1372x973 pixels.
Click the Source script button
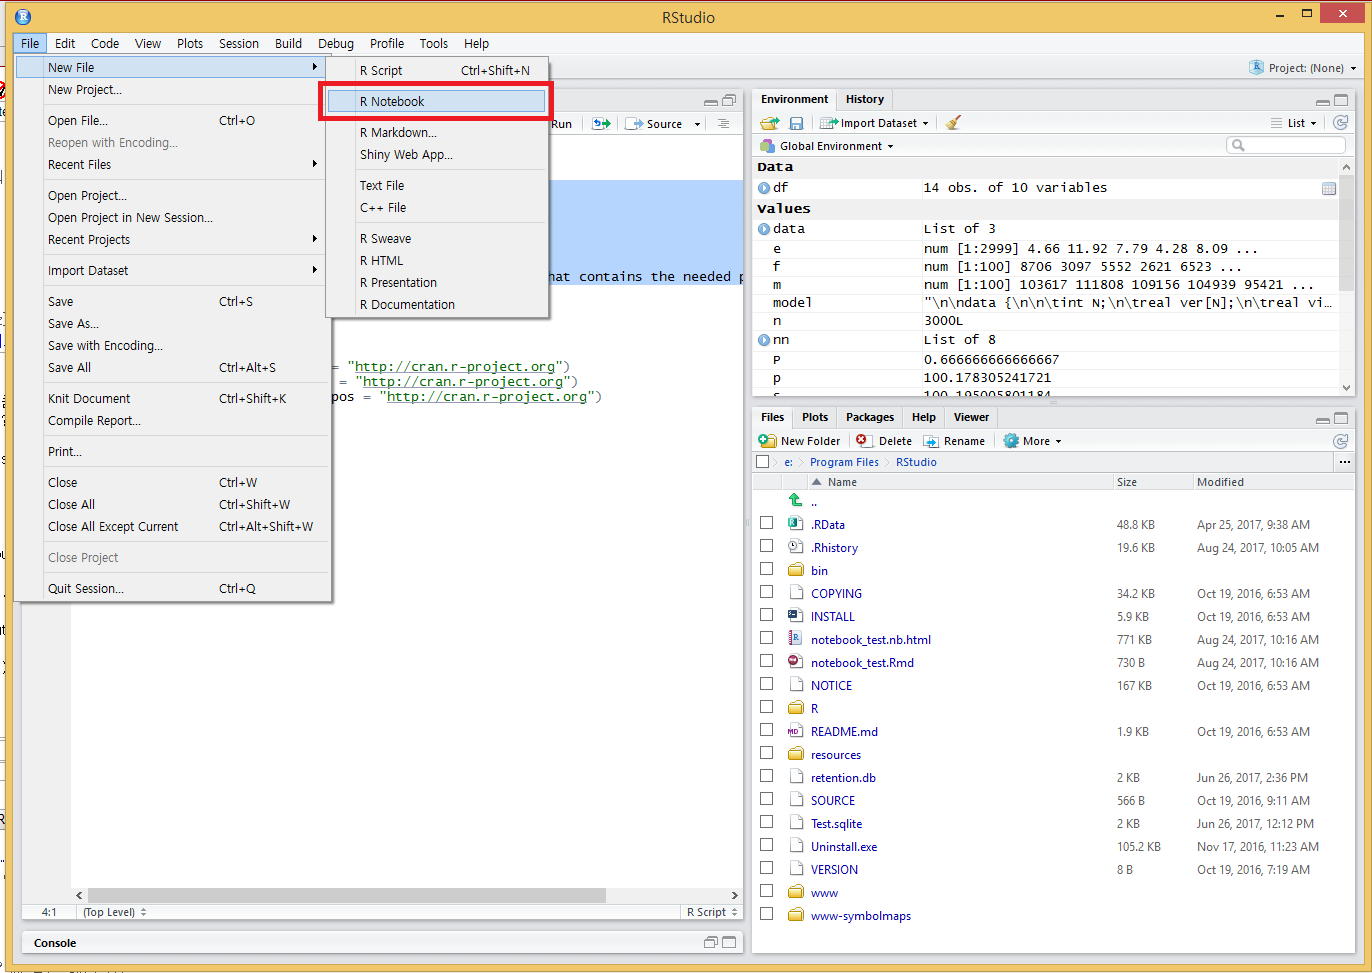tap(655, 124)
